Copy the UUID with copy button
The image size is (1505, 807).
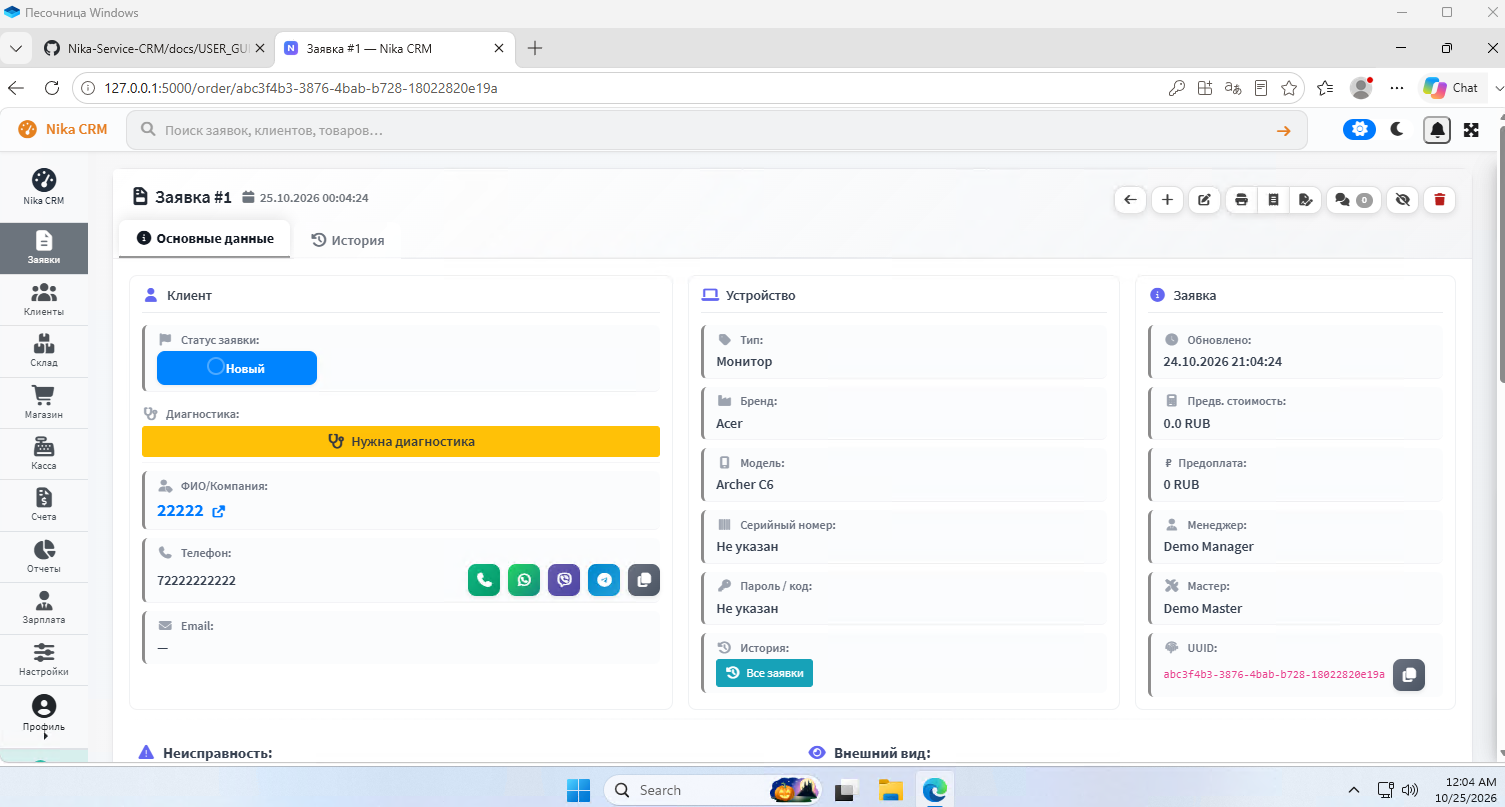[x=1409, y=675]
